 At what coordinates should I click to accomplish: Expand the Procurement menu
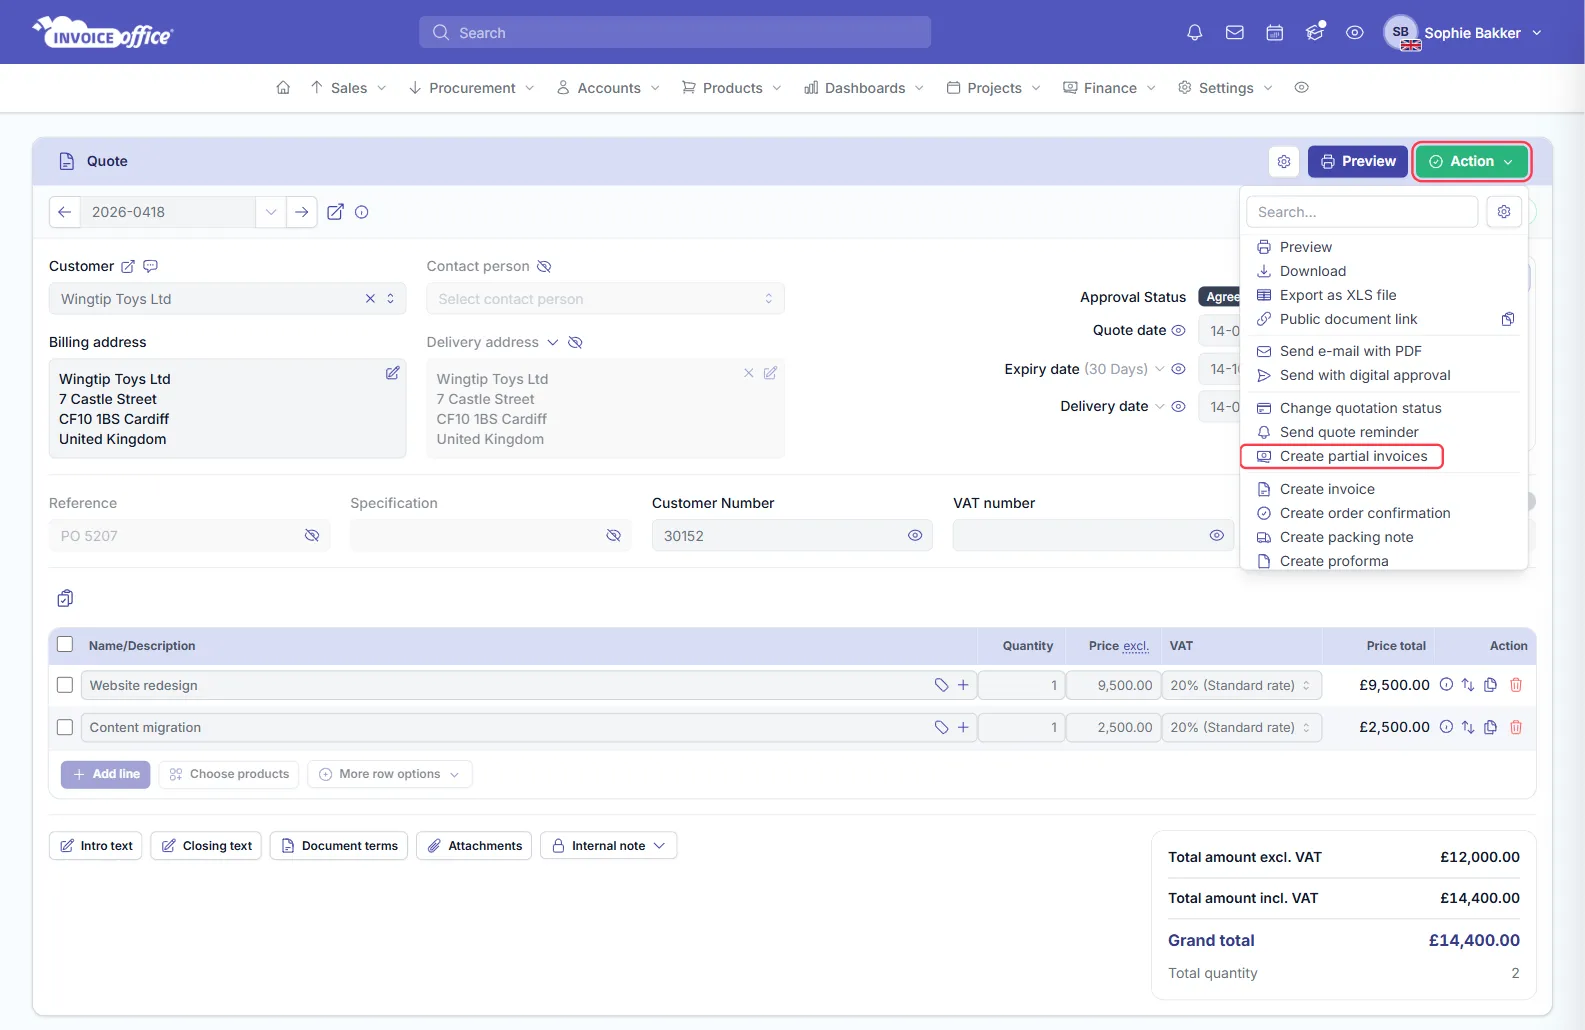(471, 88)
